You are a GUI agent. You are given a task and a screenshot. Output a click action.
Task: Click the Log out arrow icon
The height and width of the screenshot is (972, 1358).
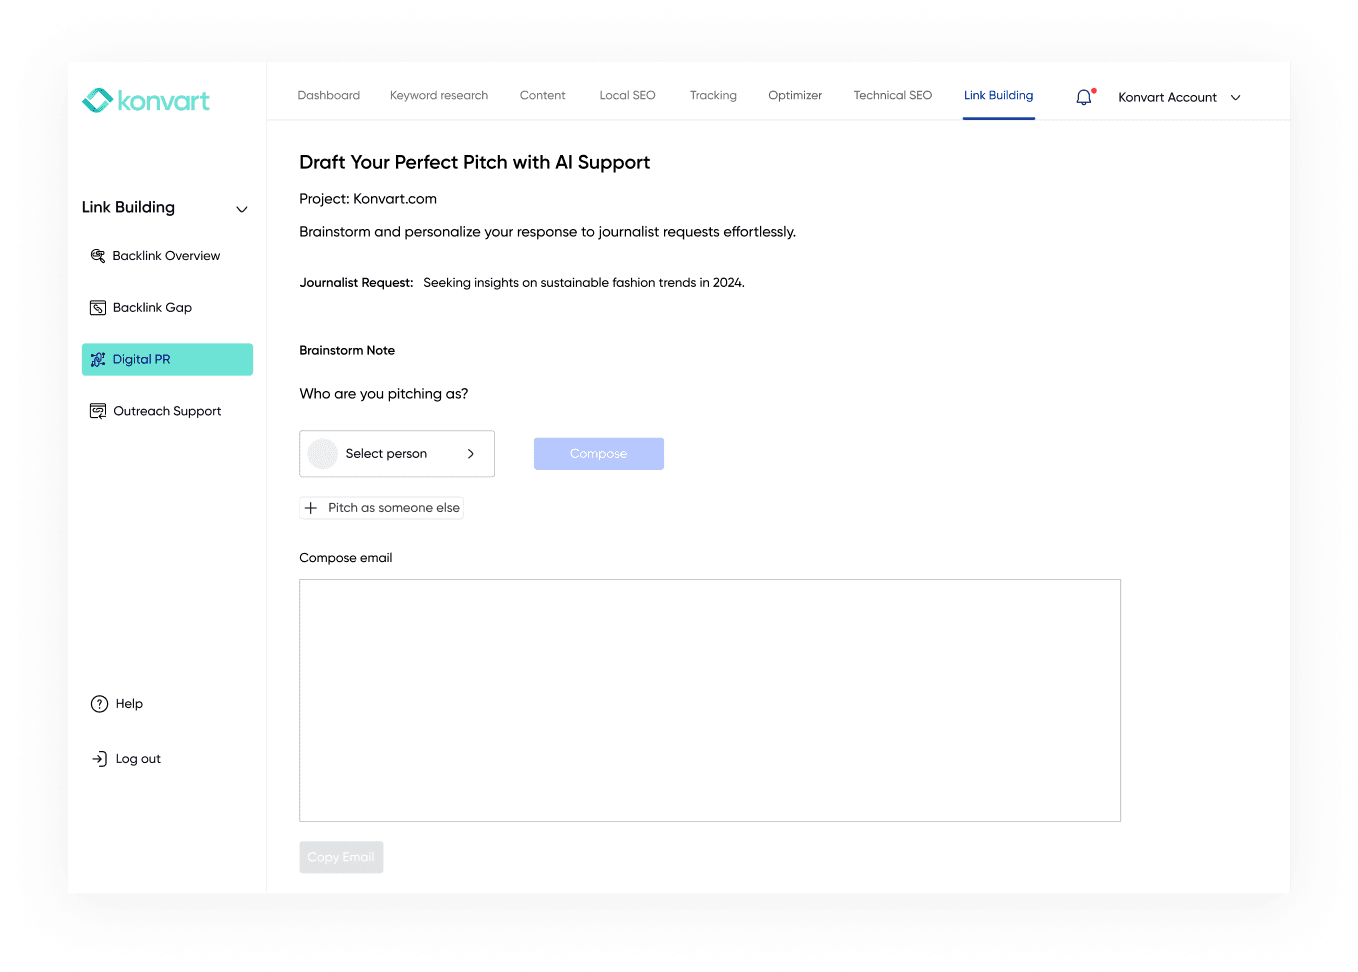click(99, 759)
